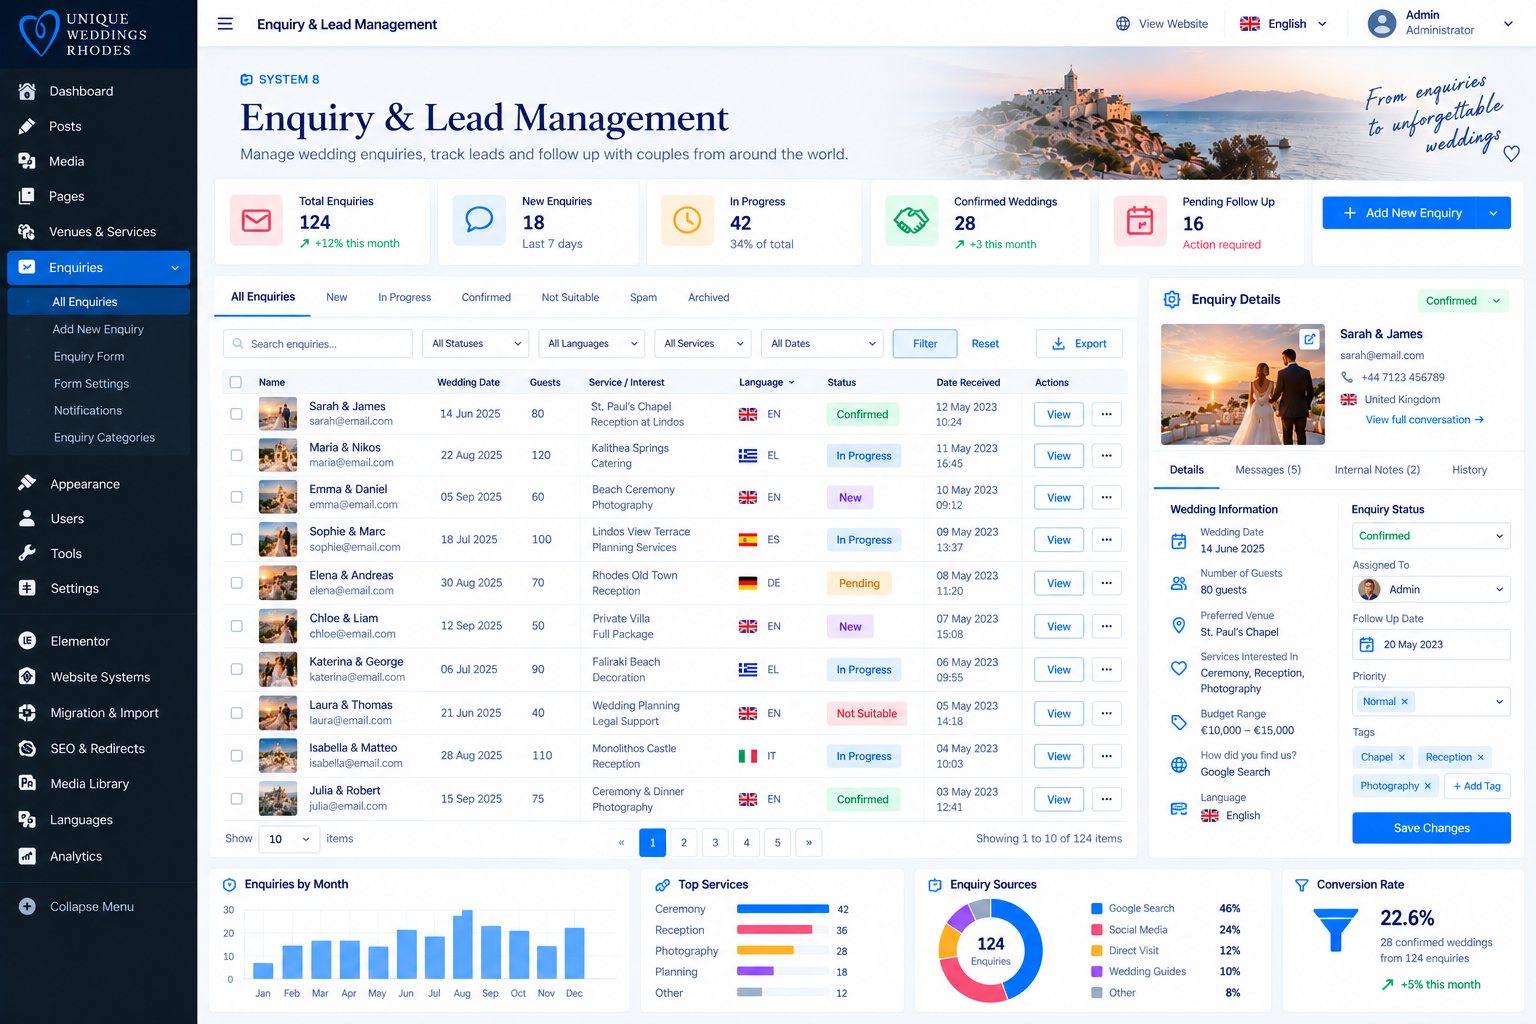This screenshot has height=1024, width=1536.
Task: Click the Enquiry Details gear icon
Action: [x=1172, y=300]
